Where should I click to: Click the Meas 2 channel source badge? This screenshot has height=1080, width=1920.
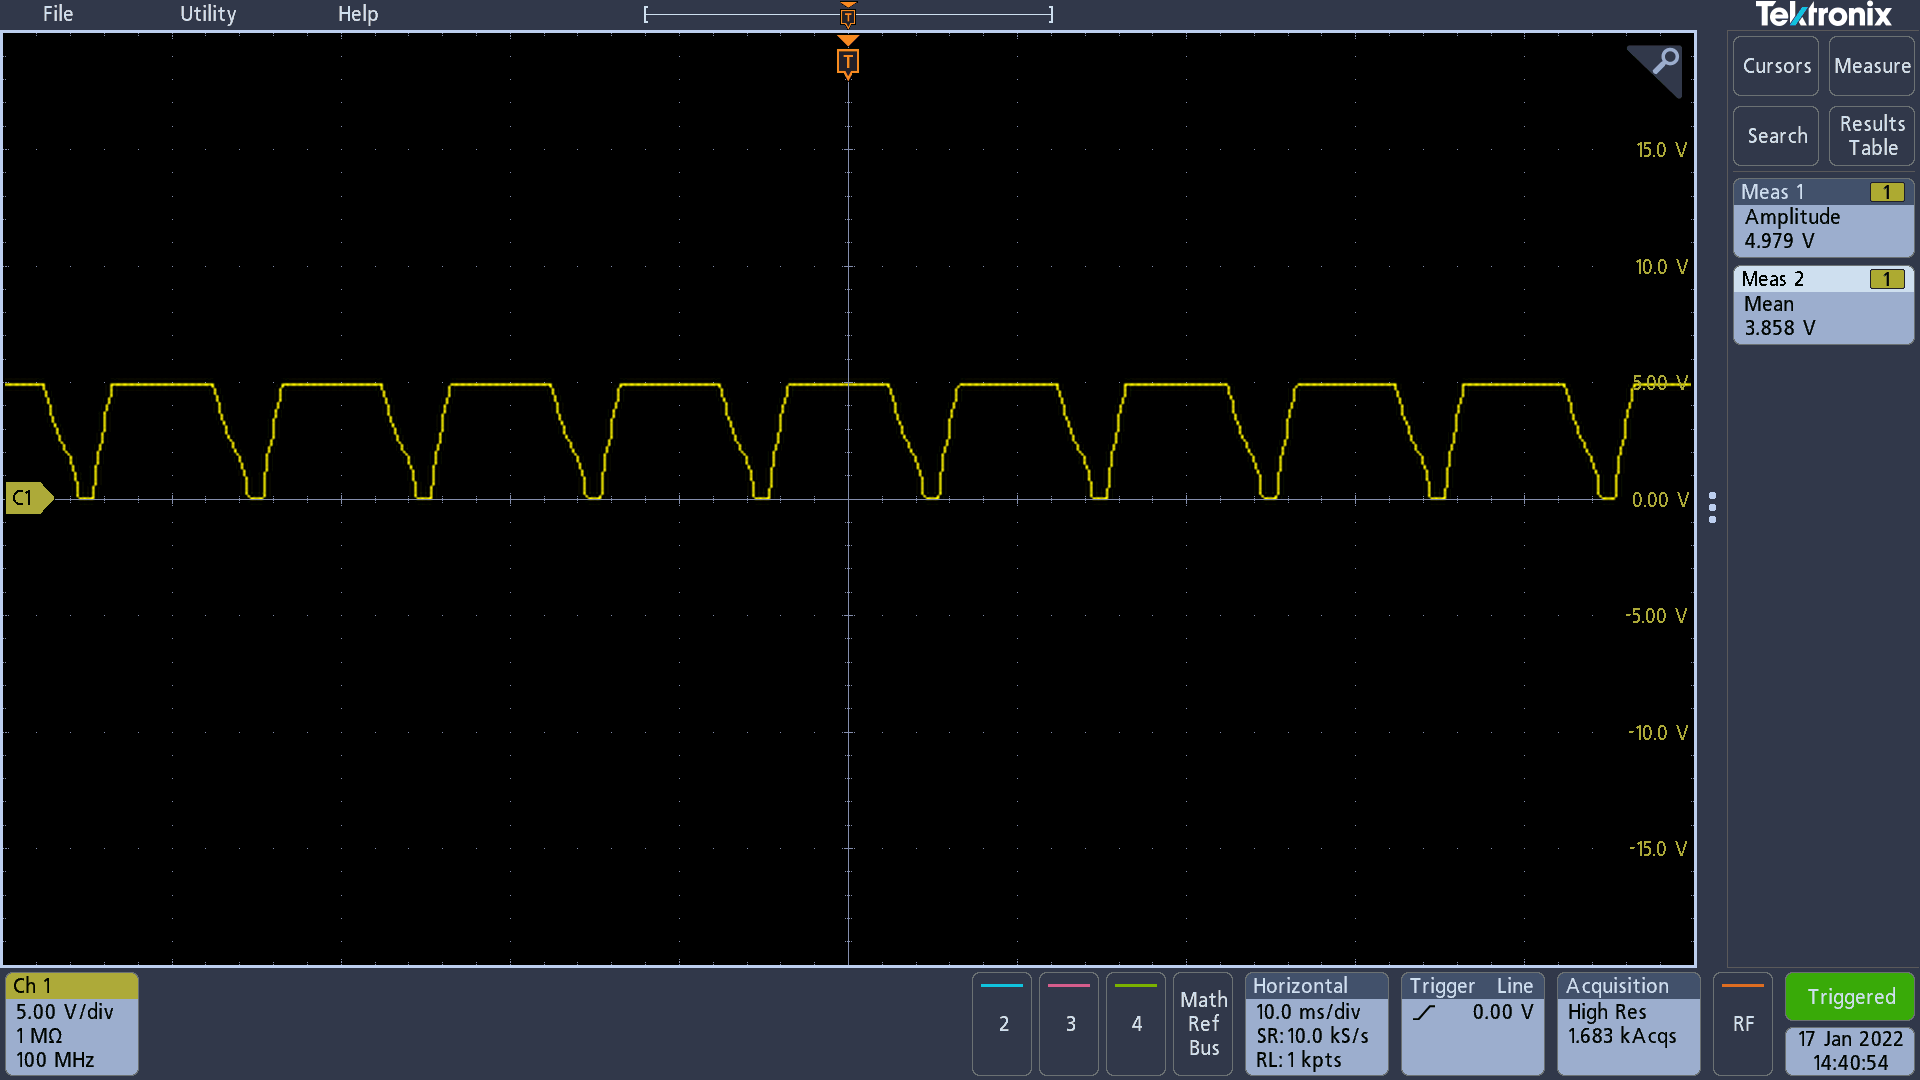coord(1886,279)
